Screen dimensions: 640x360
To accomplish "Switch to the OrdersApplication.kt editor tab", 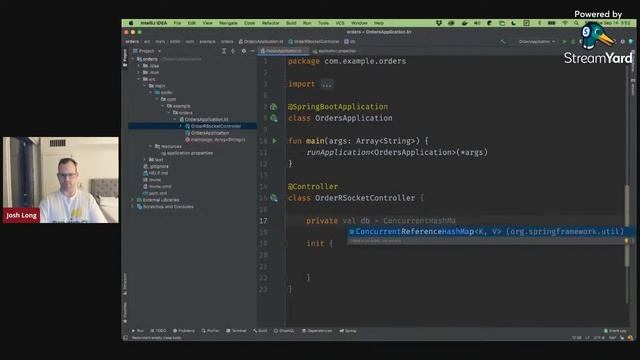I will click(x=284, y=51).
